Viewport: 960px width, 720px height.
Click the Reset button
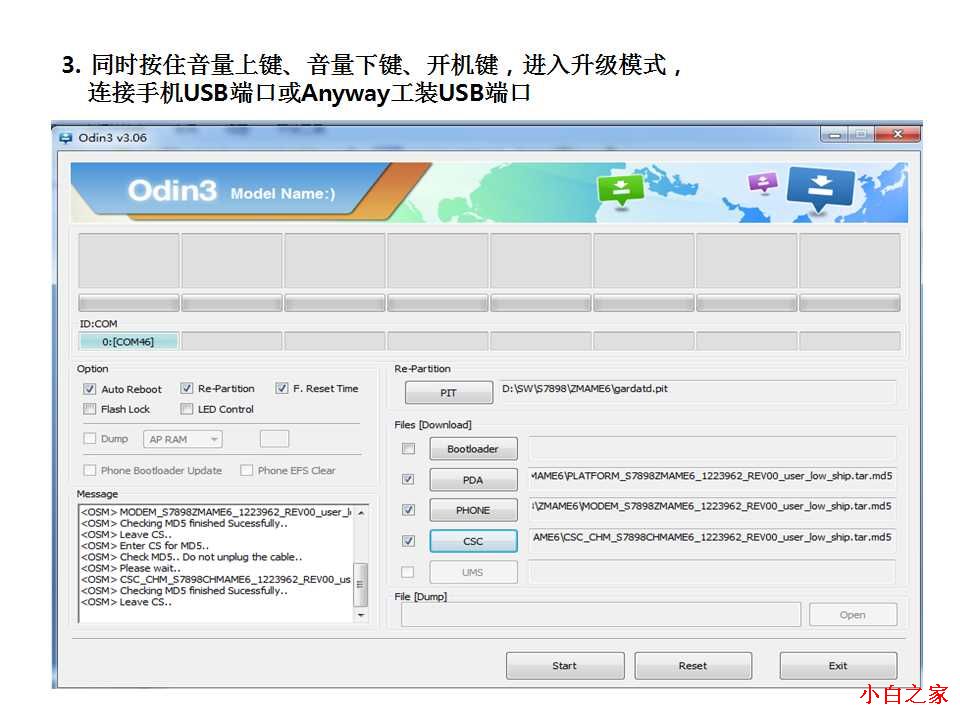(x=693, y=666)
